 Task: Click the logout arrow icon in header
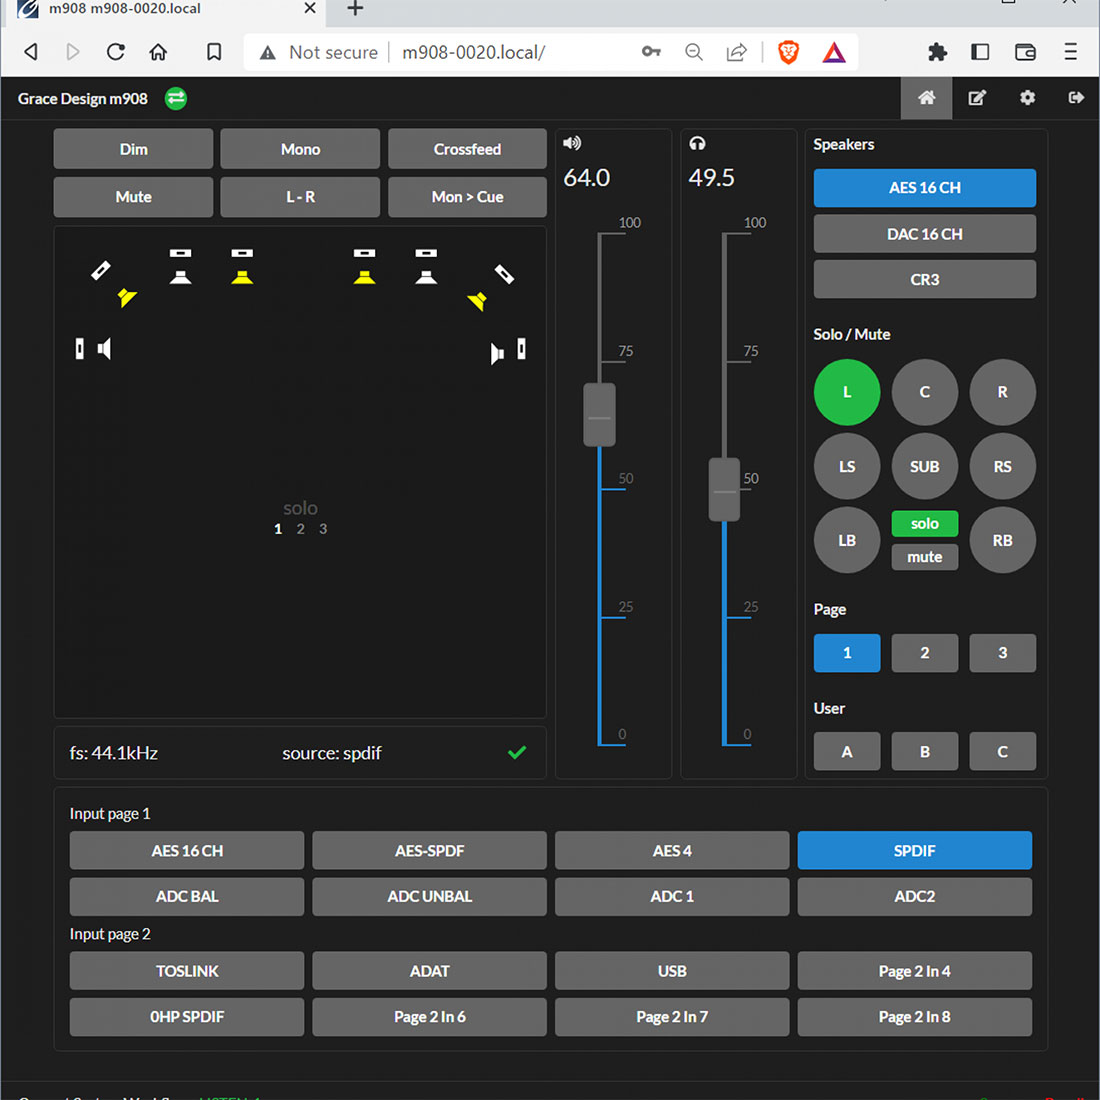pyautogui.click(x=1075, y=98)
